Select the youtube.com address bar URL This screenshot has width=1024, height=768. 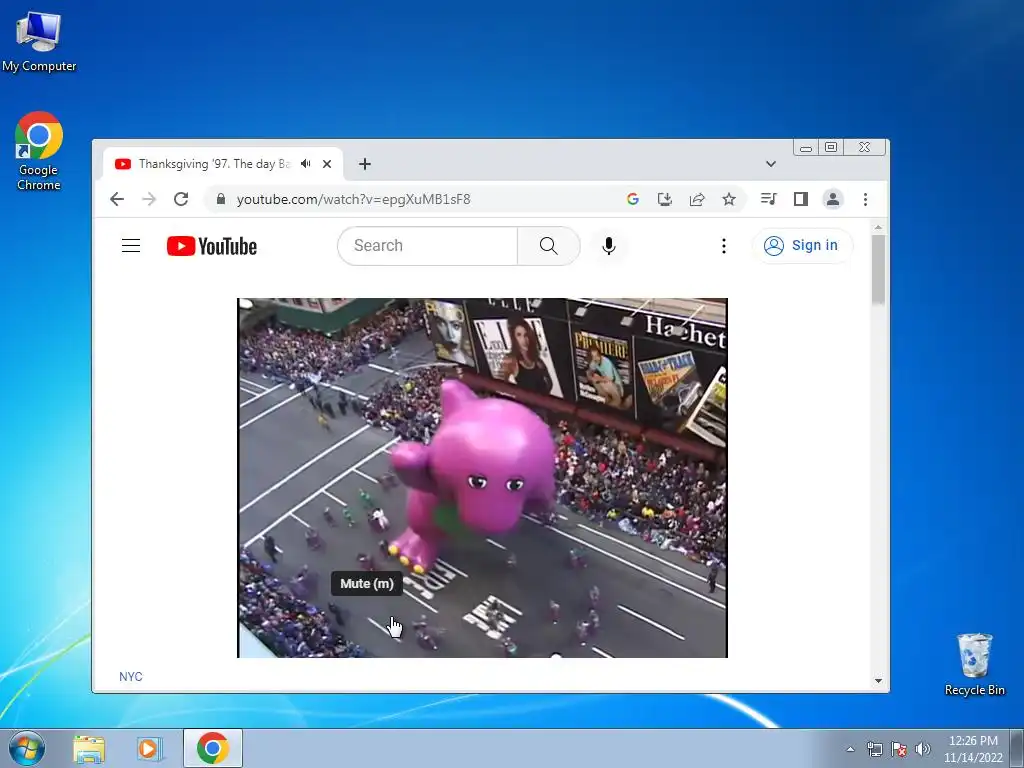353,199
